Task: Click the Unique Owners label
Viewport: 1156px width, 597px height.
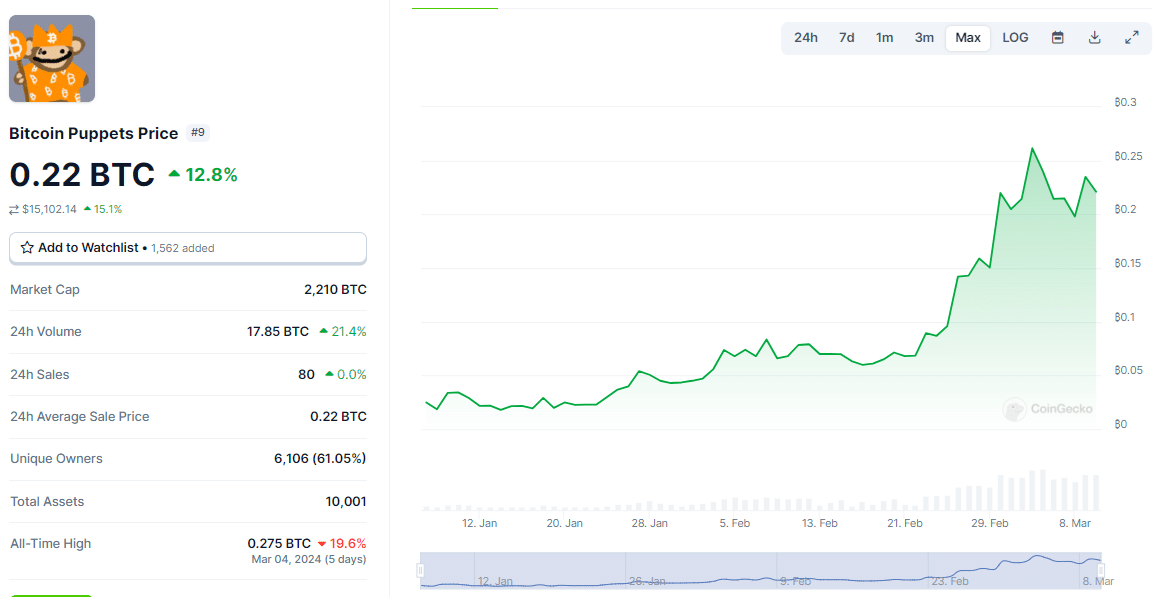Action: [x=56, y=458]
